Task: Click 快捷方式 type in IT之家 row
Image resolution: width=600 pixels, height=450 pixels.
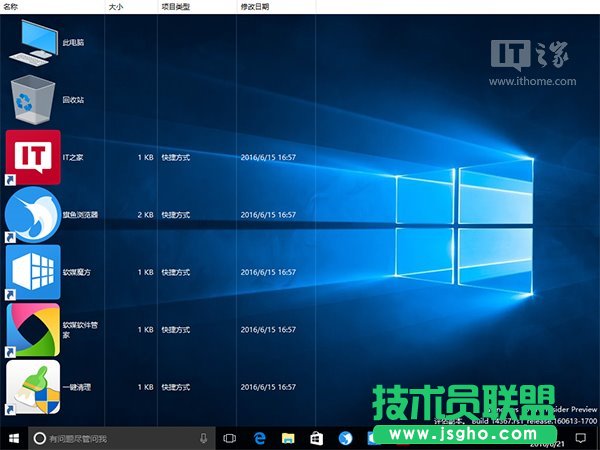Action: (x=176, y=157)
